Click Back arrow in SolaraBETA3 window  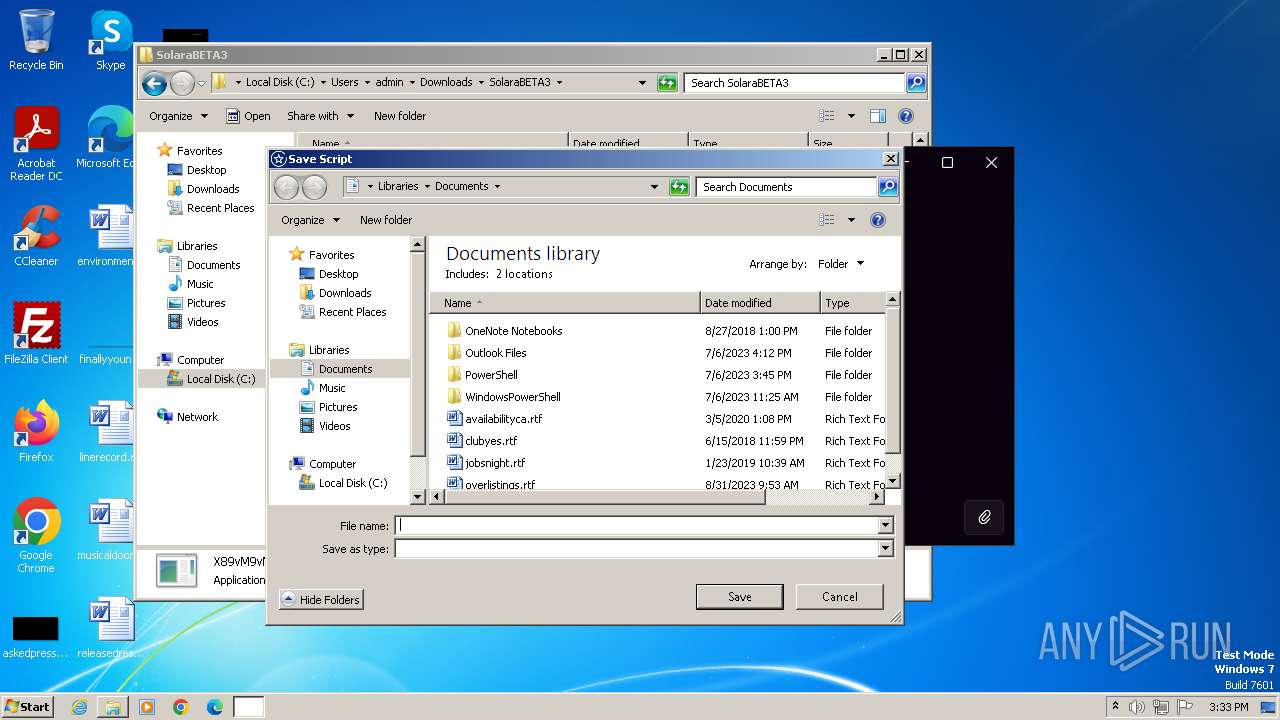tap(154, 83)
